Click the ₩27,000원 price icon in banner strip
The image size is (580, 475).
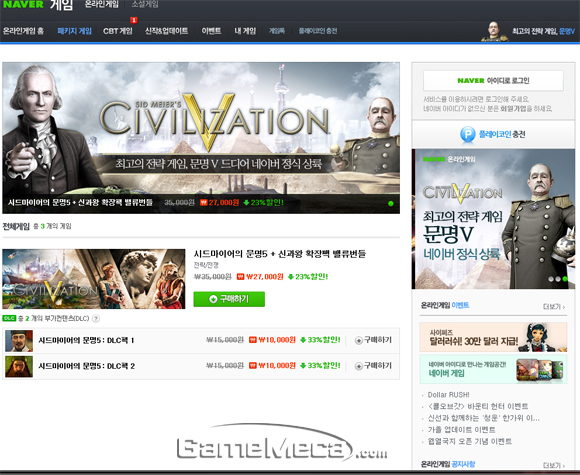point(203,203)
